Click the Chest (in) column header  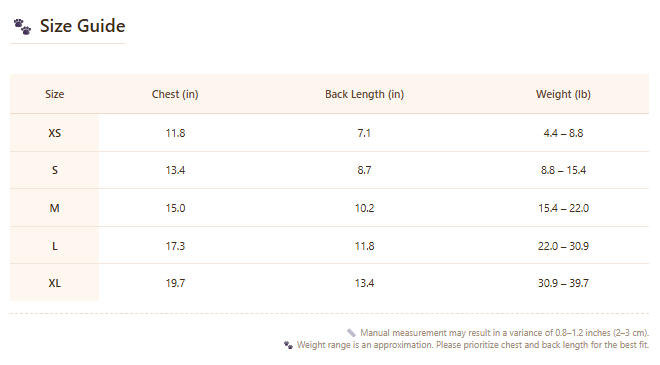pyautogui.click(x=175, y=94)
